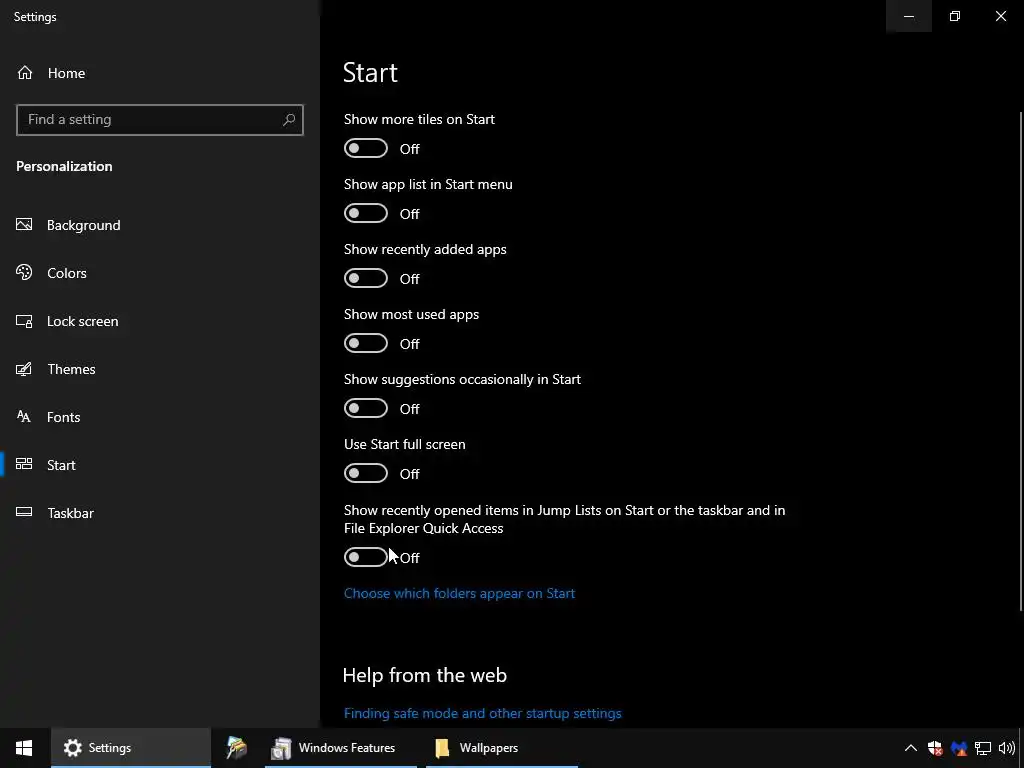Open the Malwarebytes tray icon

(959, 748)
